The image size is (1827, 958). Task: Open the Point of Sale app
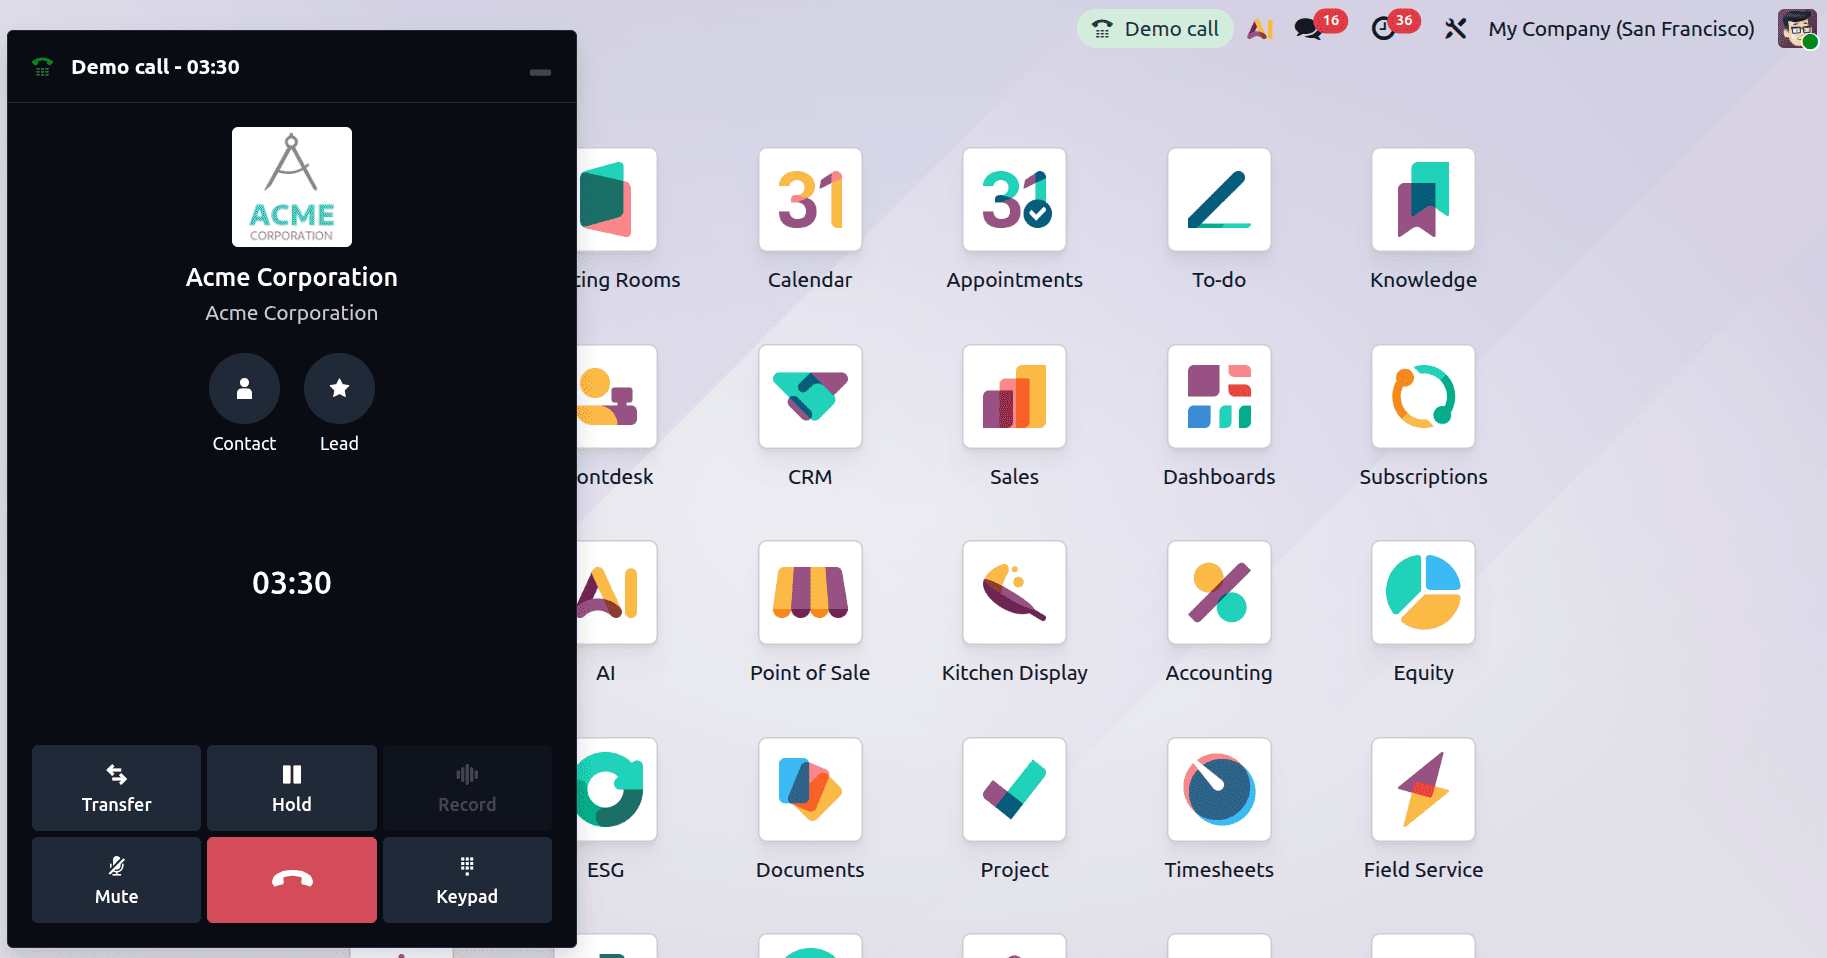click(809, 593)
